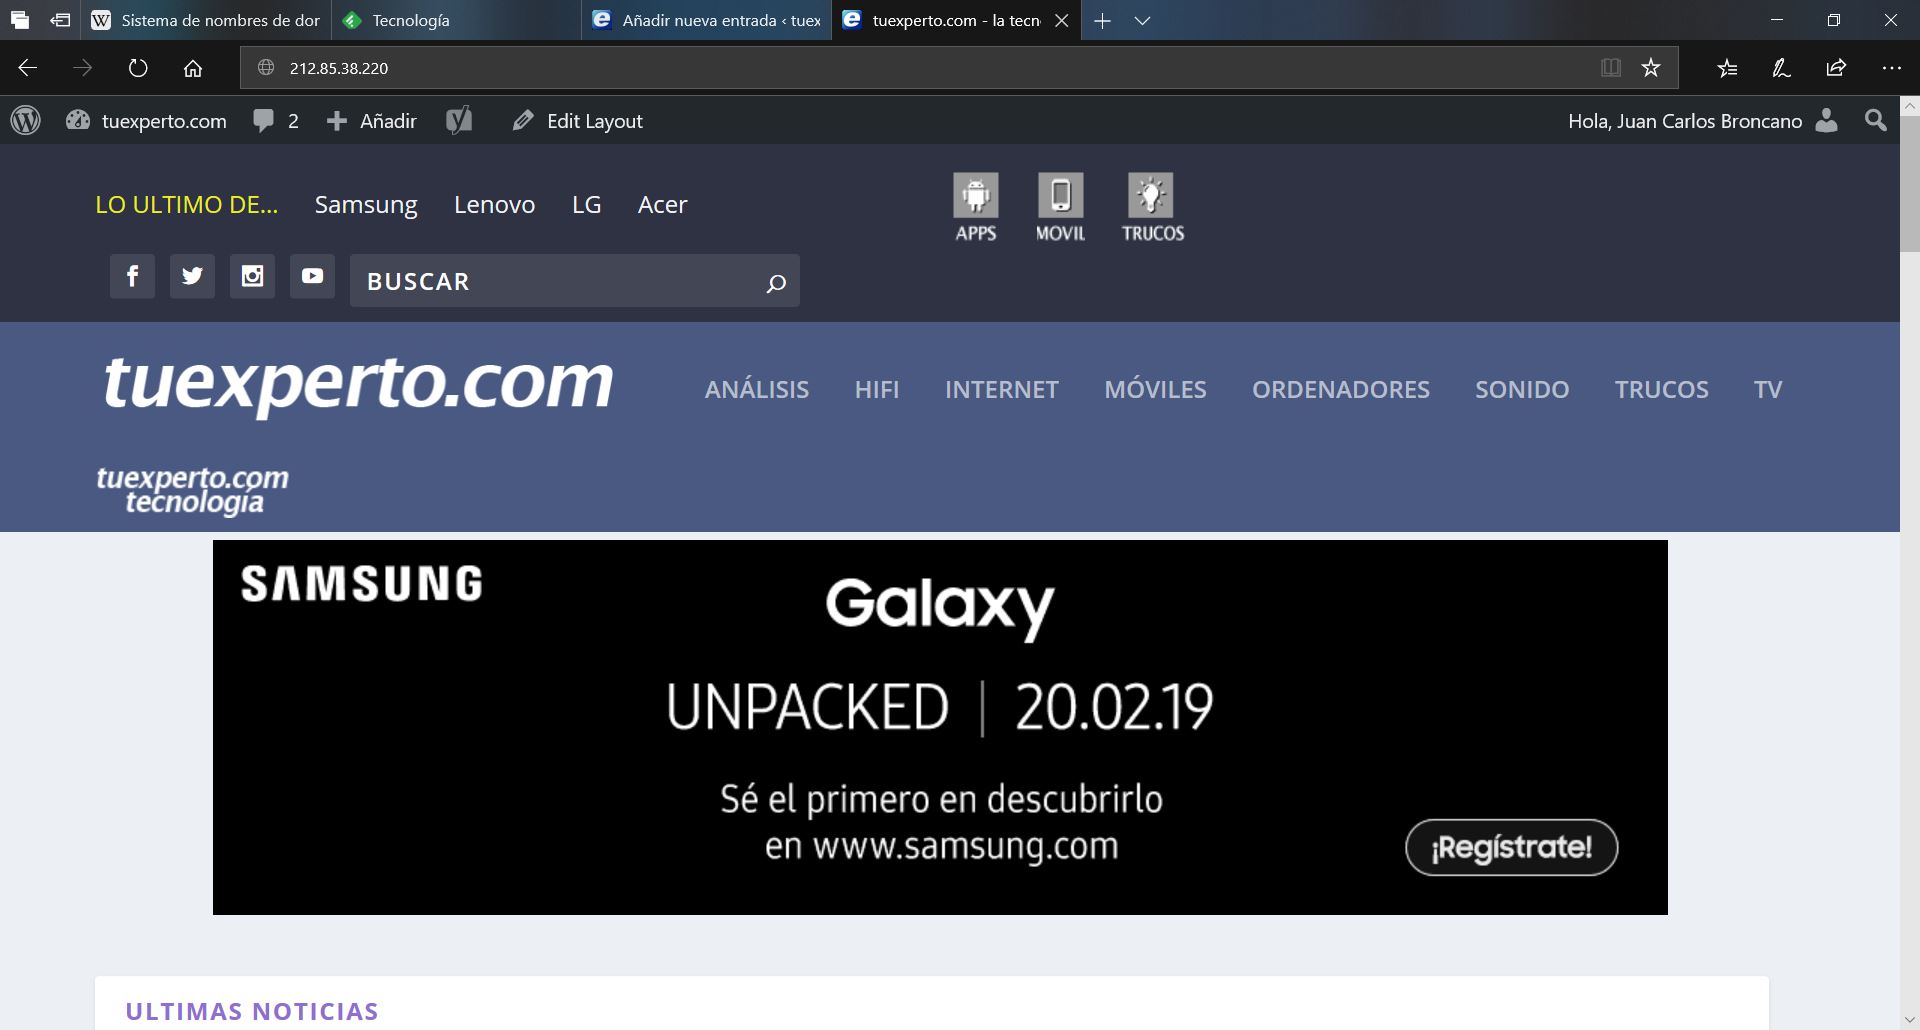Open ANÁLISIS navigation menu item
Viewport: 1920px width, 1030px height.
tap(757, 389)
